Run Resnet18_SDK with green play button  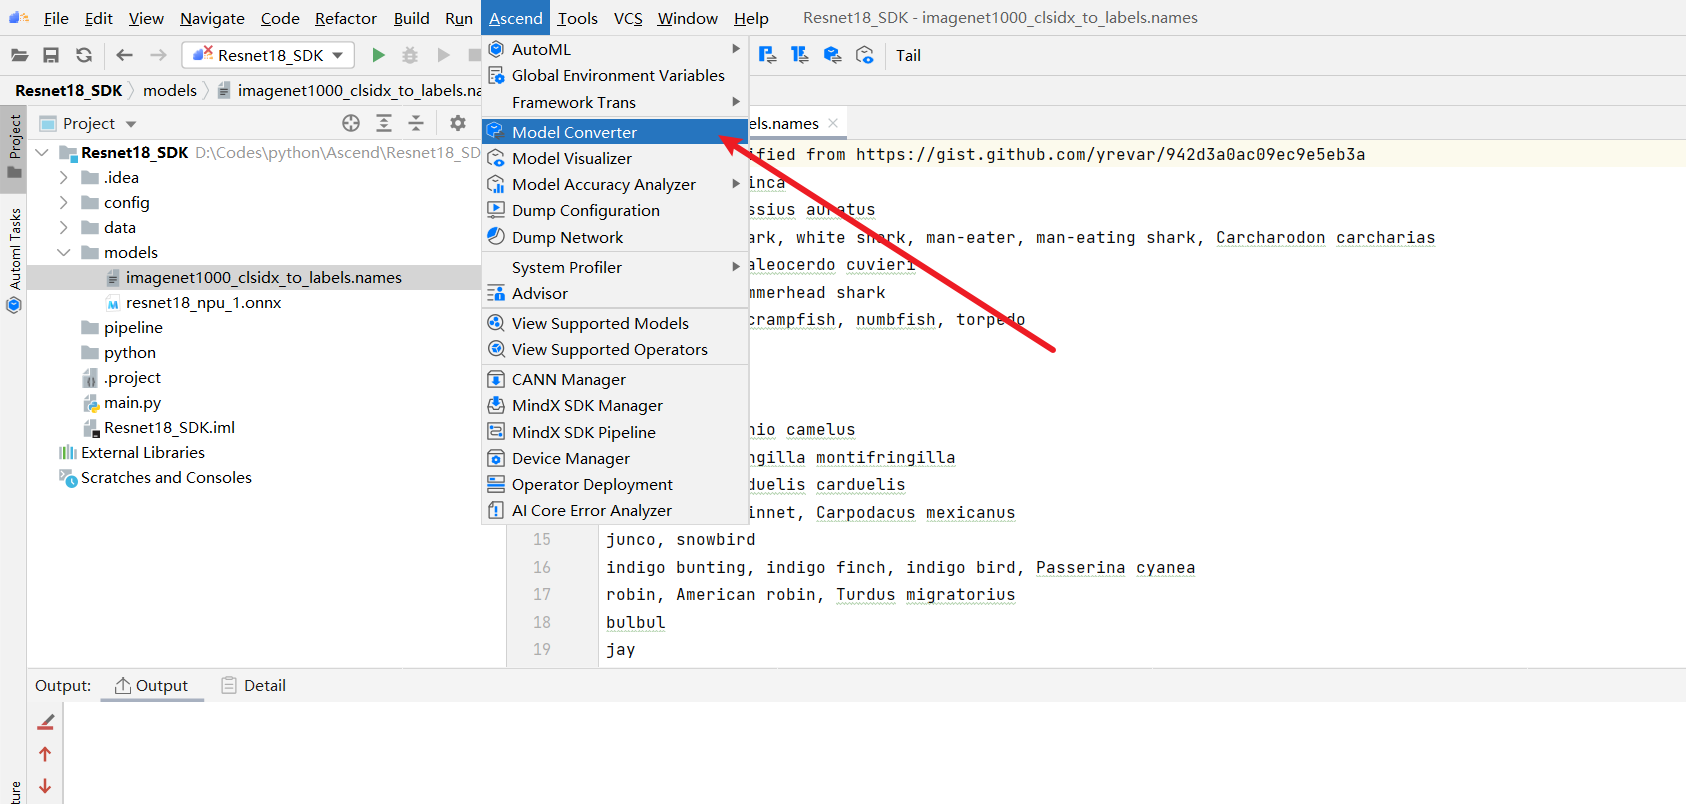click(378, 55)
